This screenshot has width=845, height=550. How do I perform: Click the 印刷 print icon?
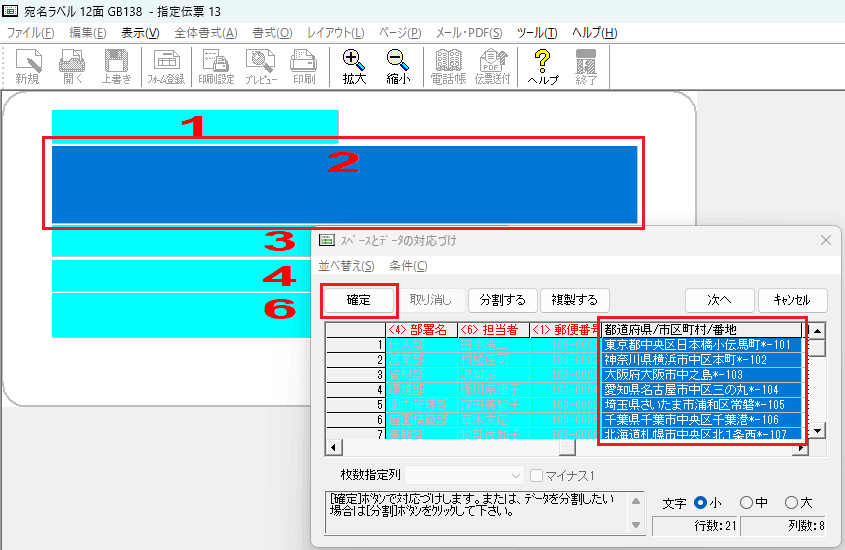tap(304, 67)
